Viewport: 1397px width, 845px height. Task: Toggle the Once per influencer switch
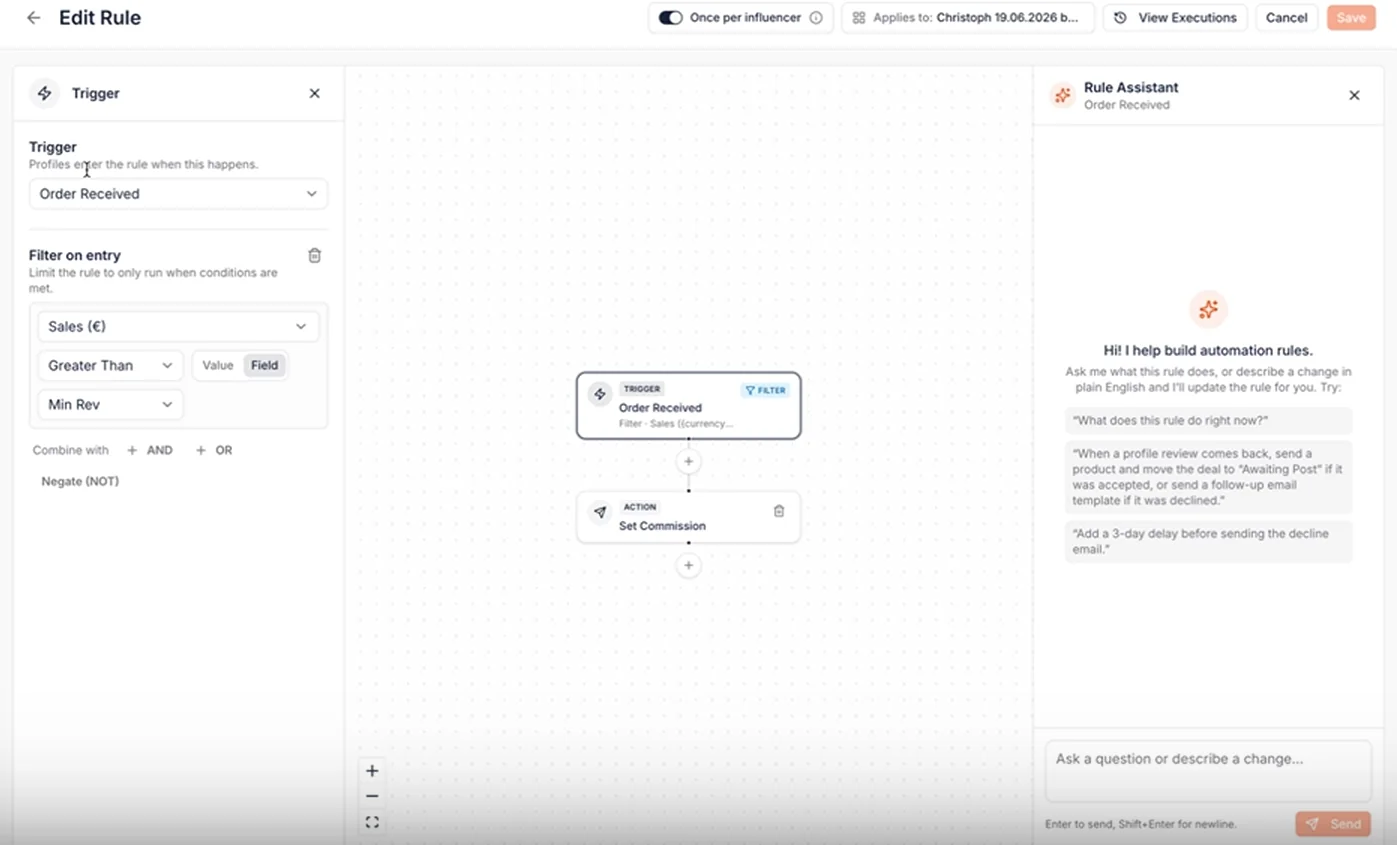670,18
